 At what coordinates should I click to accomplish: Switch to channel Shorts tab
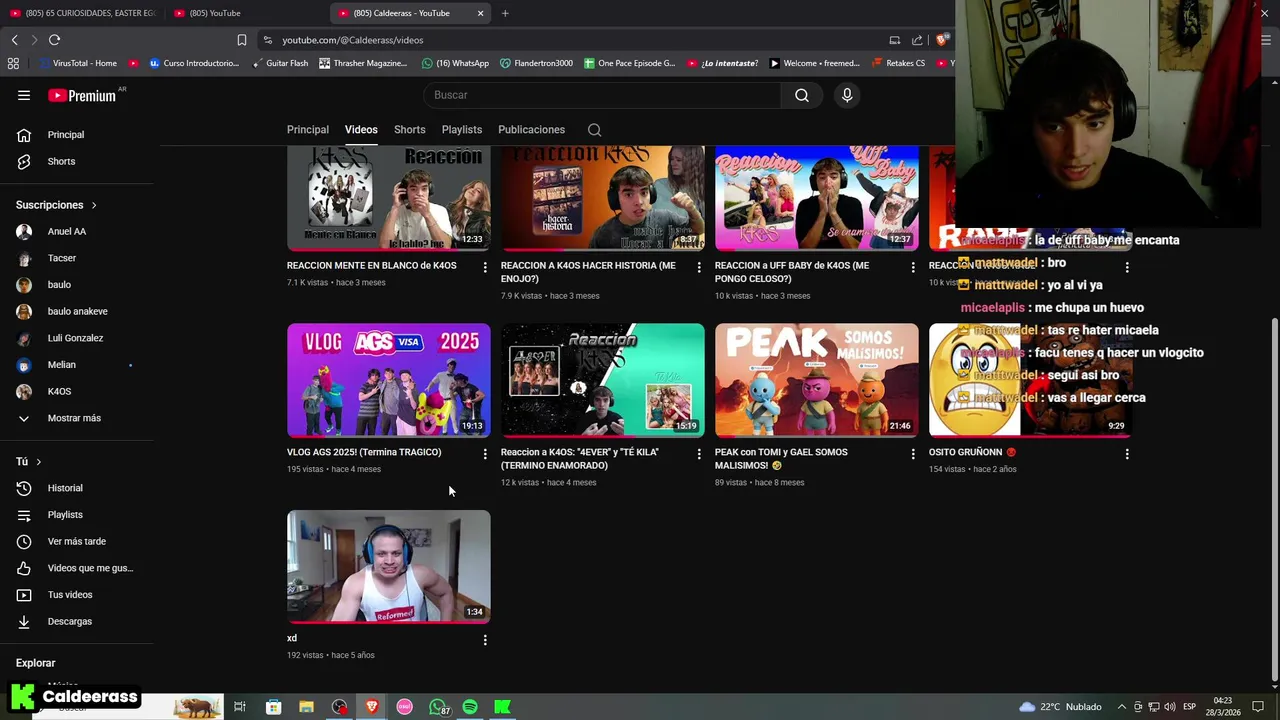point(410,130)
